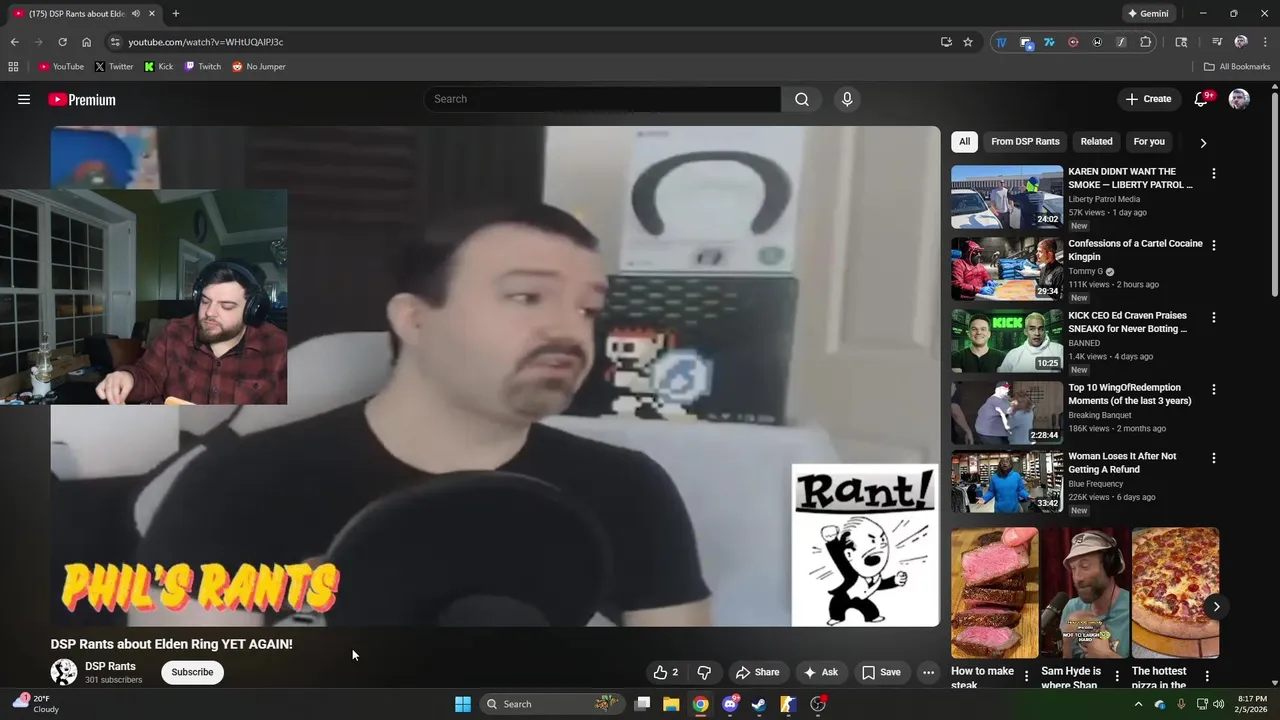The height and width of the screenshot is (720, 1280).
Task: Reload the page
Action: [x=62, y=42]
